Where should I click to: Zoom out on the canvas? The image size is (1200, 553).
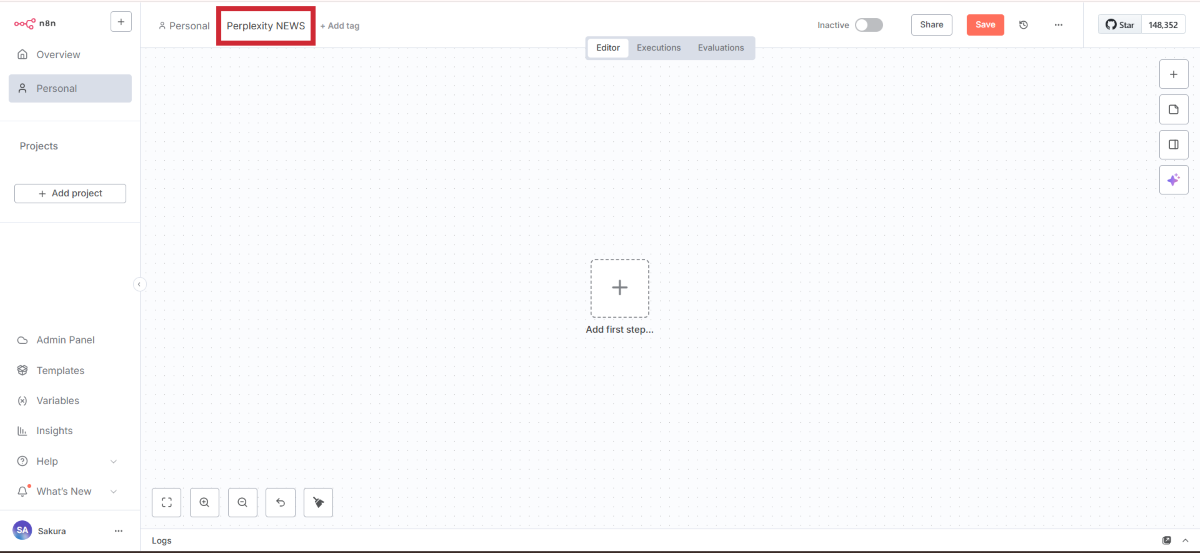242,503
